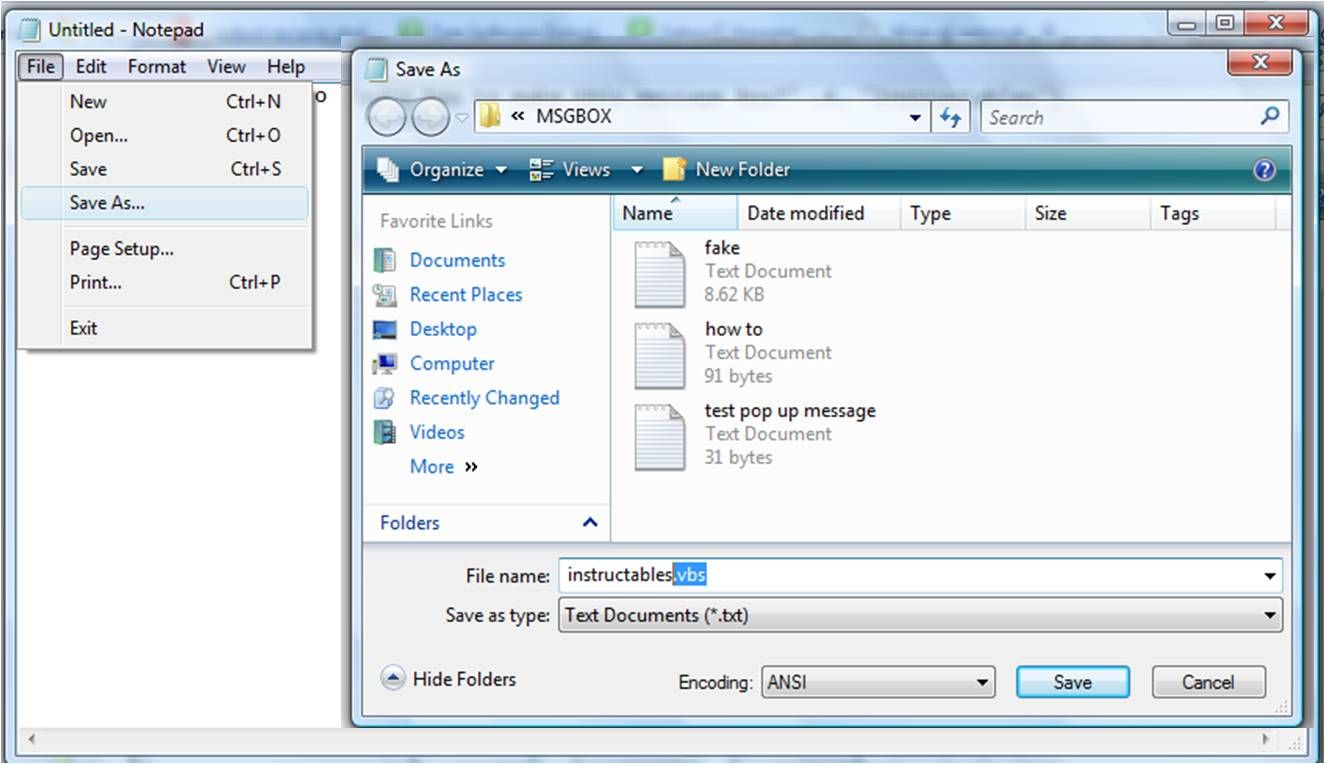This screenshot has height=764, width=1325.
Task: Open the Format menu in Notepad
Action: [x=156, y=66]
